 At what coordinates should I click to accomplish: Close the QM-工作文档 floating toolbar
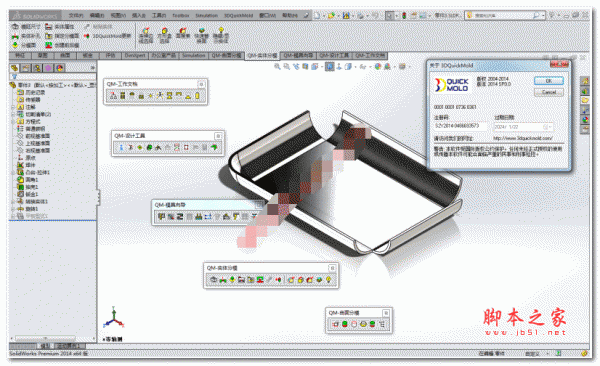coord(201,84)
